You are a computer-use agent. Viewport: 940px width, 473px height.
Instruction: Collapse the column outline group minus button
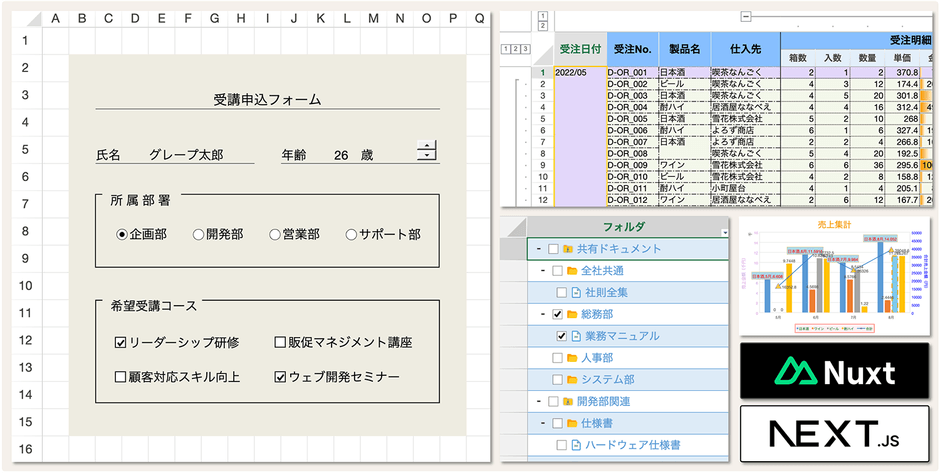coord(745,18)
